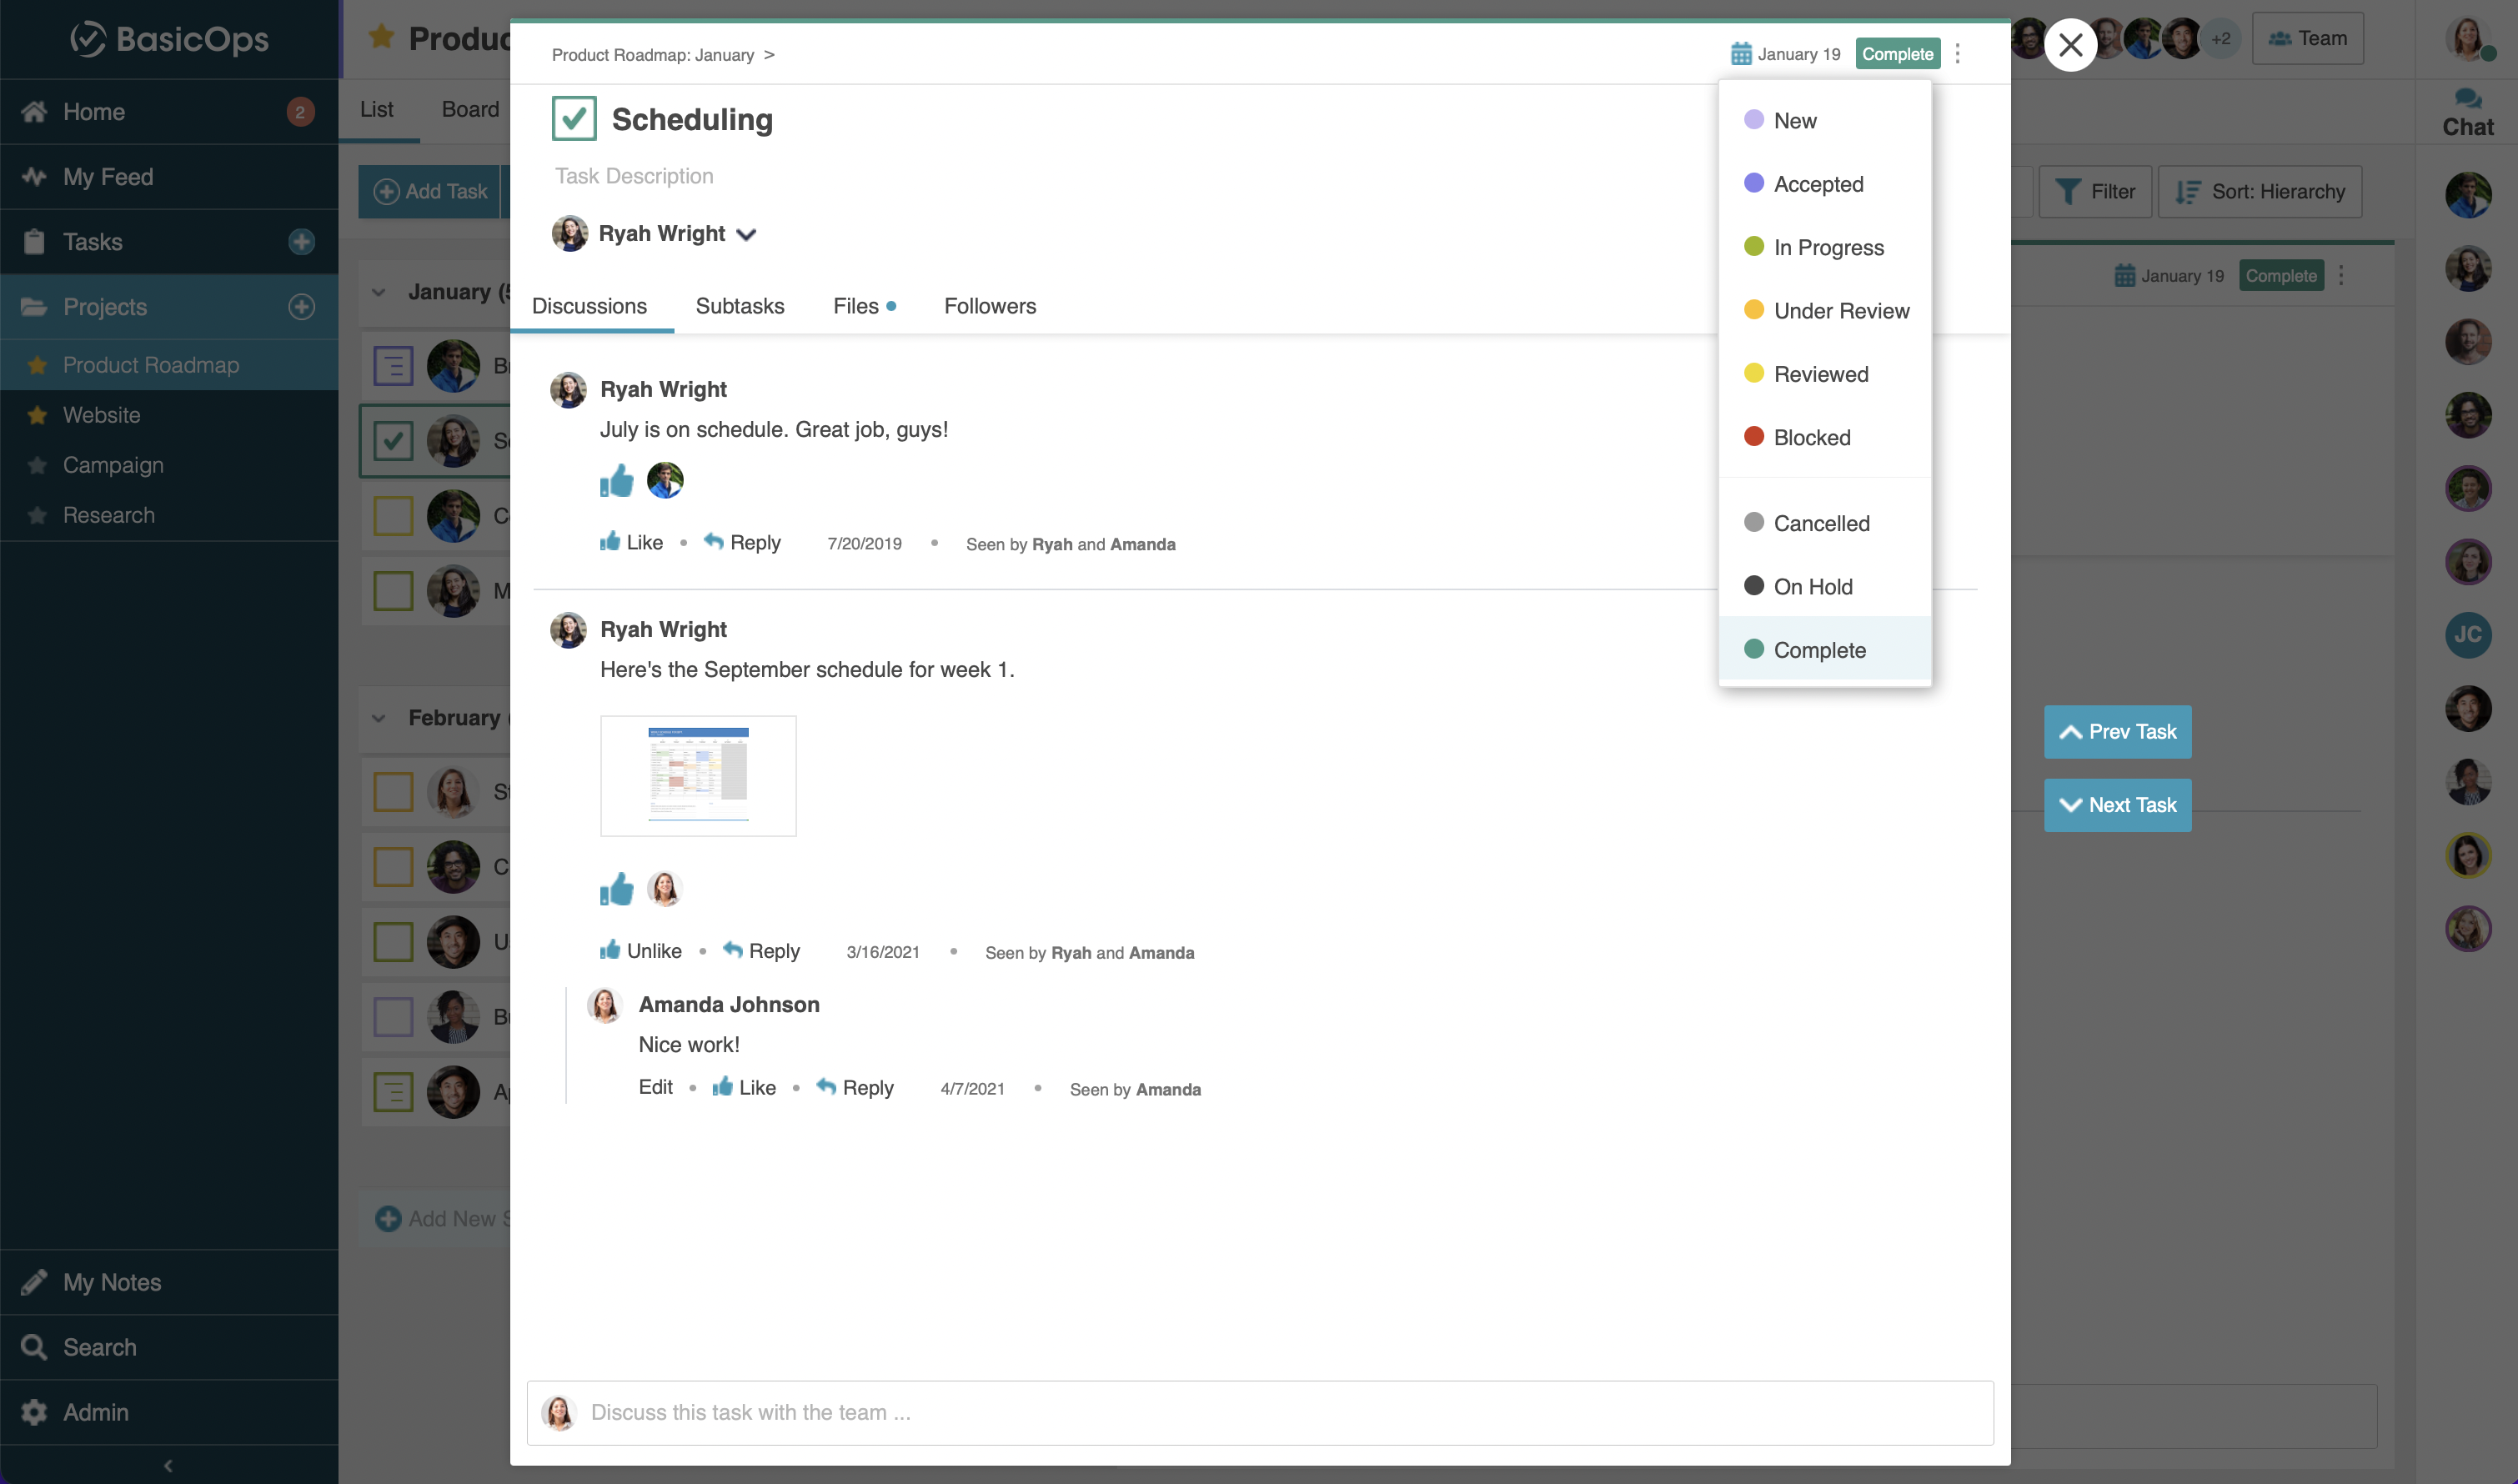This screenshot has width=2518, height=1484.
Task: Click the thumbs-up icon under July comment
Action: (x=617, y=481)
